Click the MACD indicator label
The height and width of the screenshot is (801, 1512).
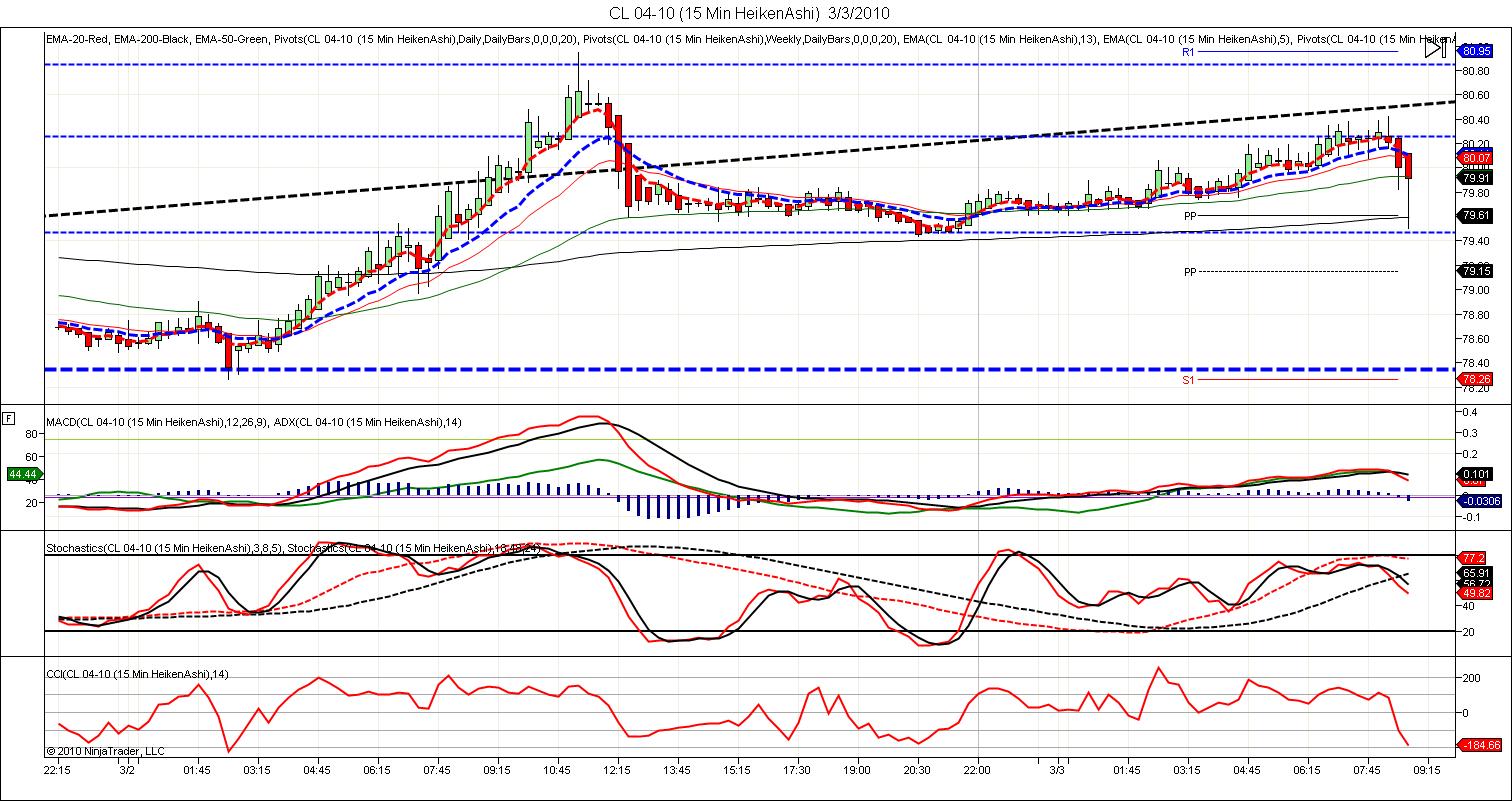click(x=157, y=422)
